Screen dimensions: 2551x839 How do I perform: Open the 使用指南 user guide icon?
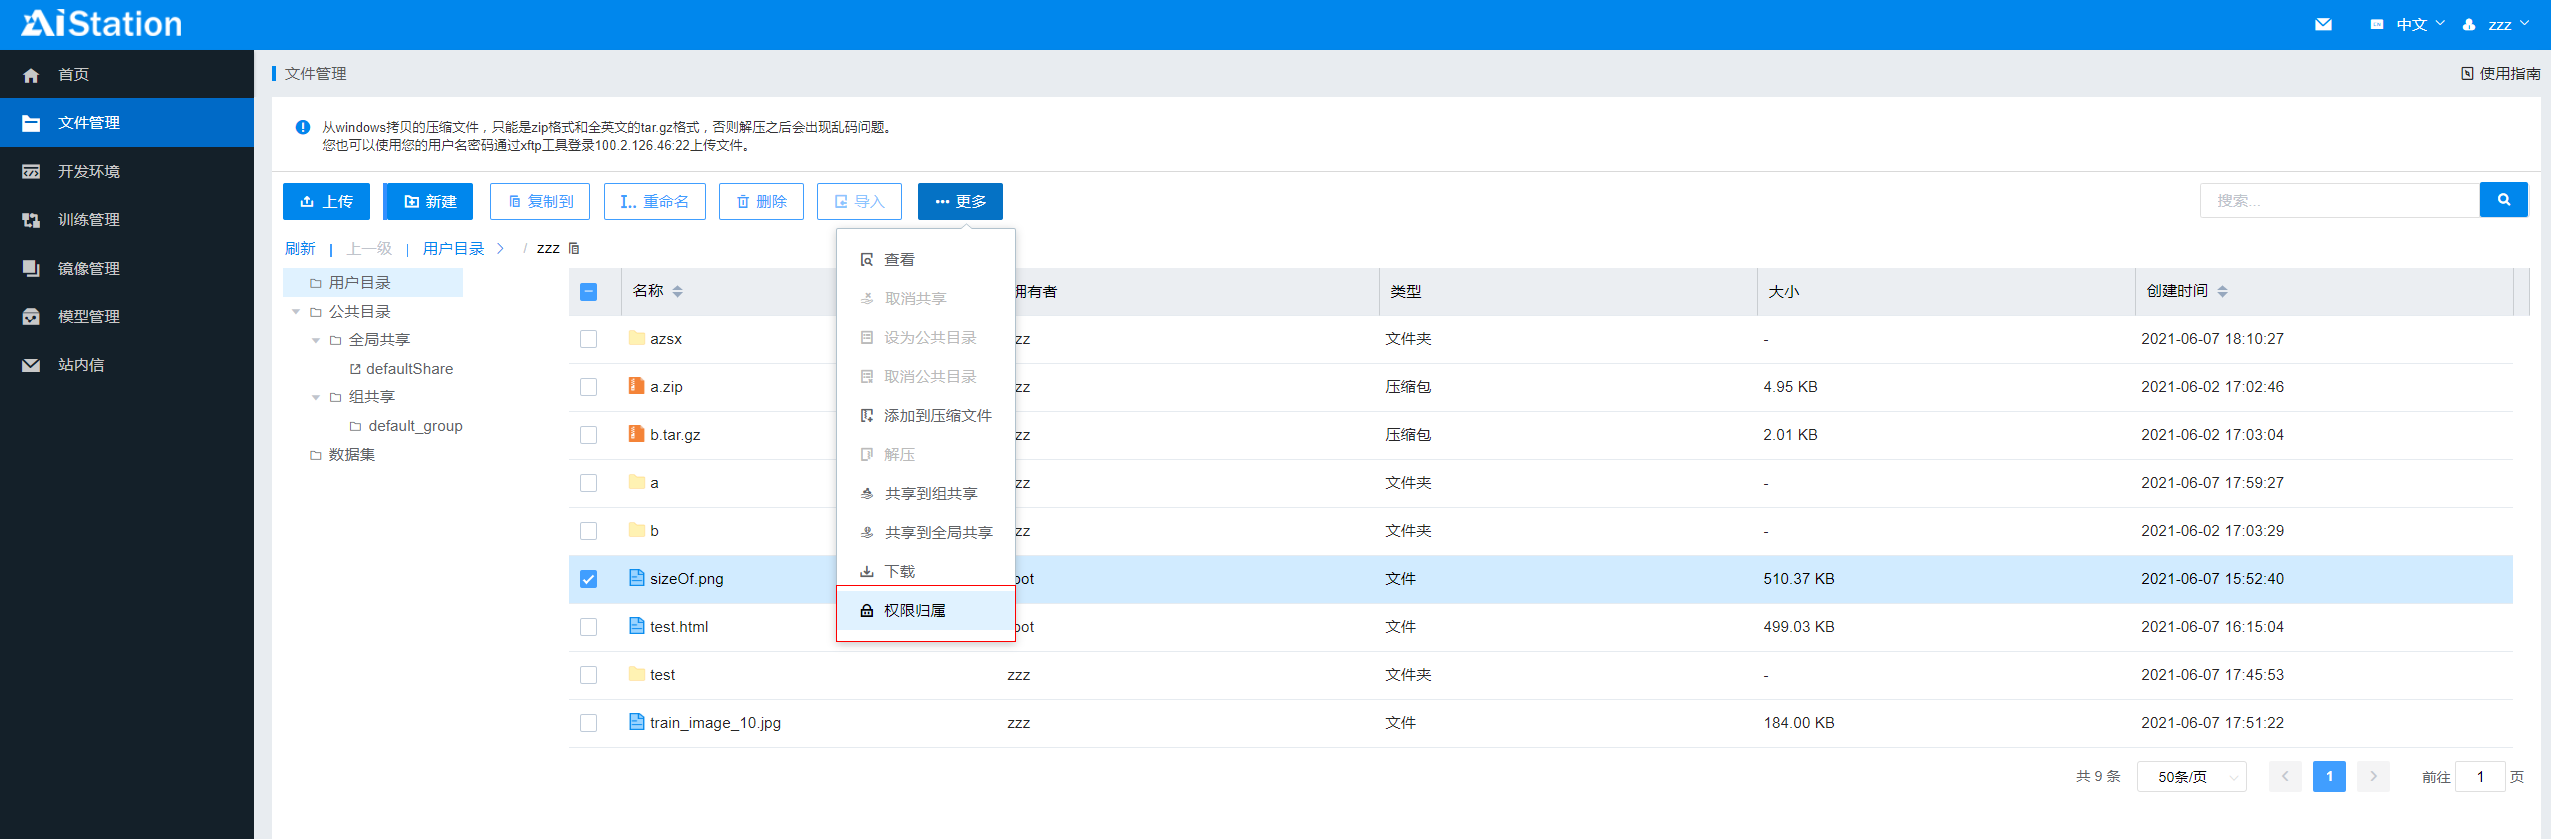tap(2467, 73)
